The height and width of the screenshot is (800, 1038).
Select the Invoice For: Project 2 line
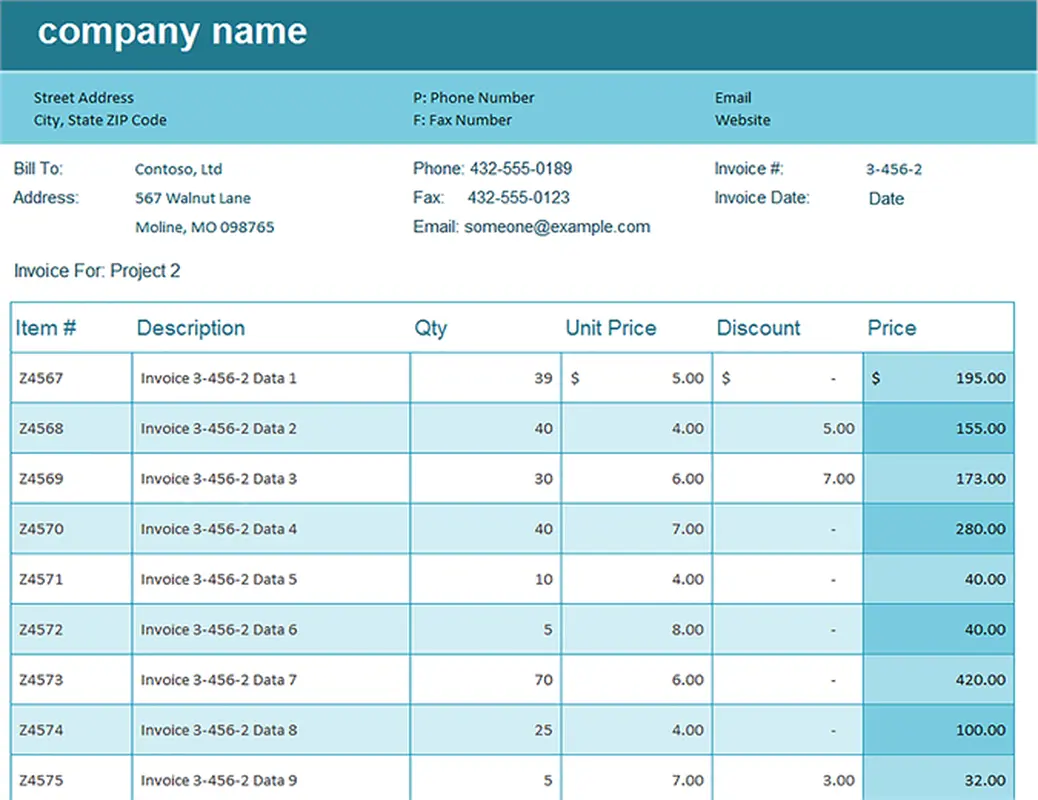click(x=97, y=271)
